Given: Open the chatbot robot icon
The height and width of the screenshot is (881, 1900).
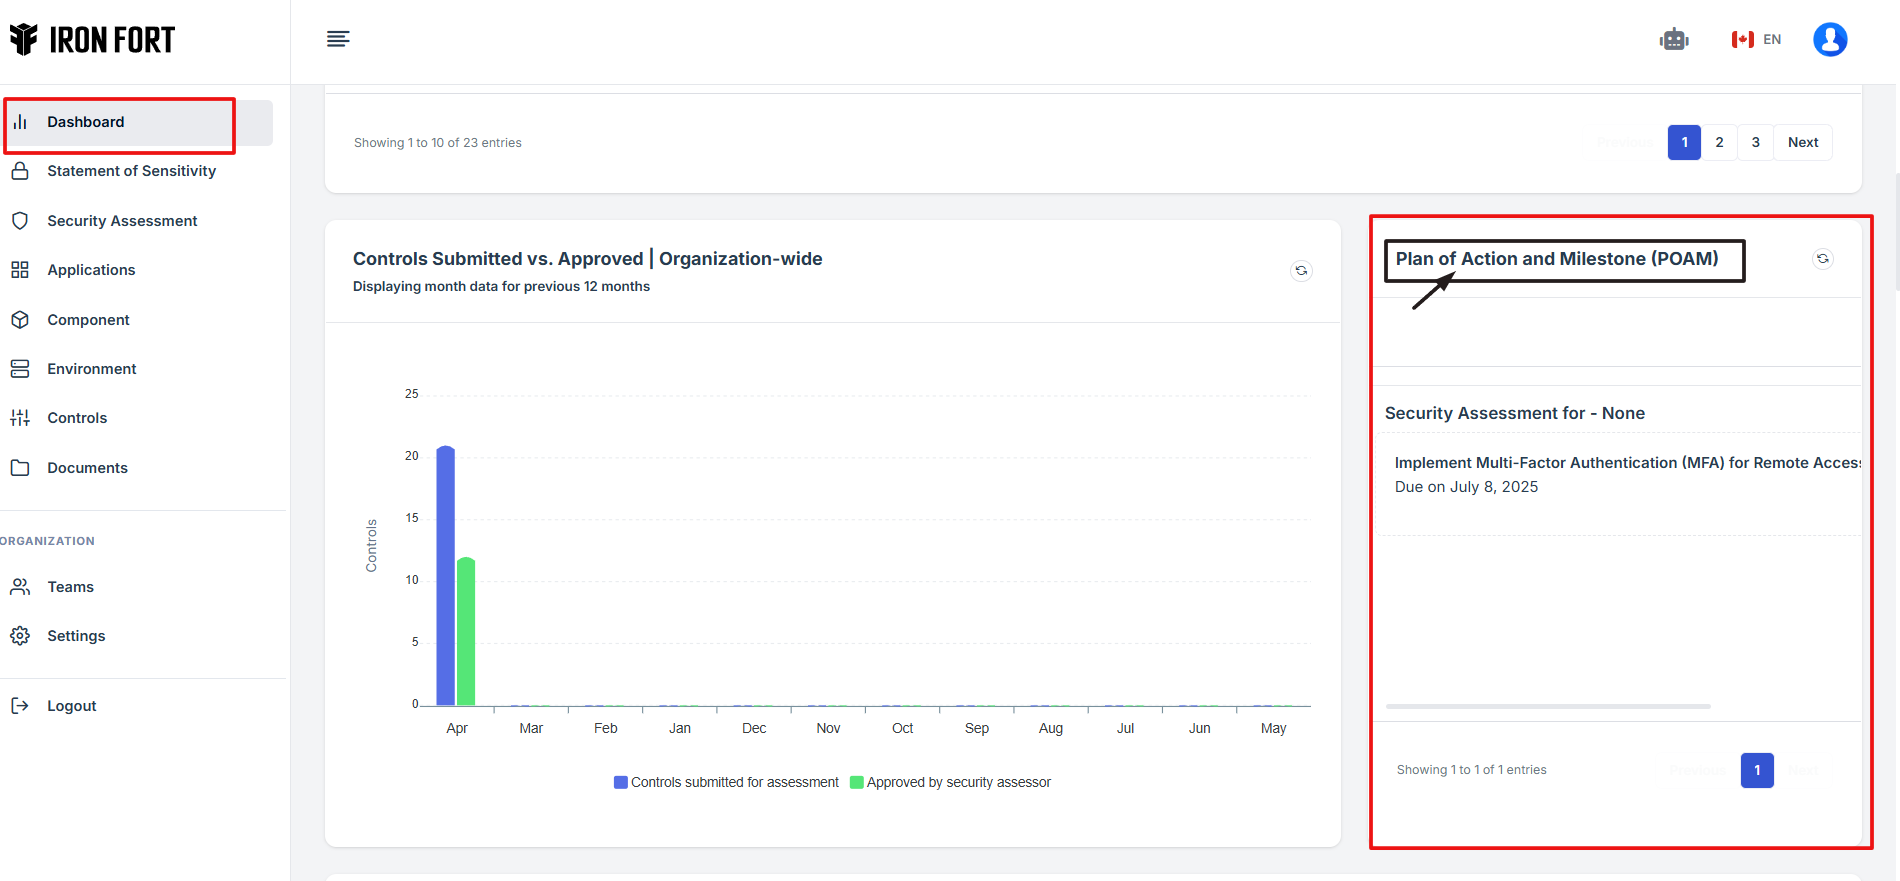Looking at the screenshot, I should 1673,40.
